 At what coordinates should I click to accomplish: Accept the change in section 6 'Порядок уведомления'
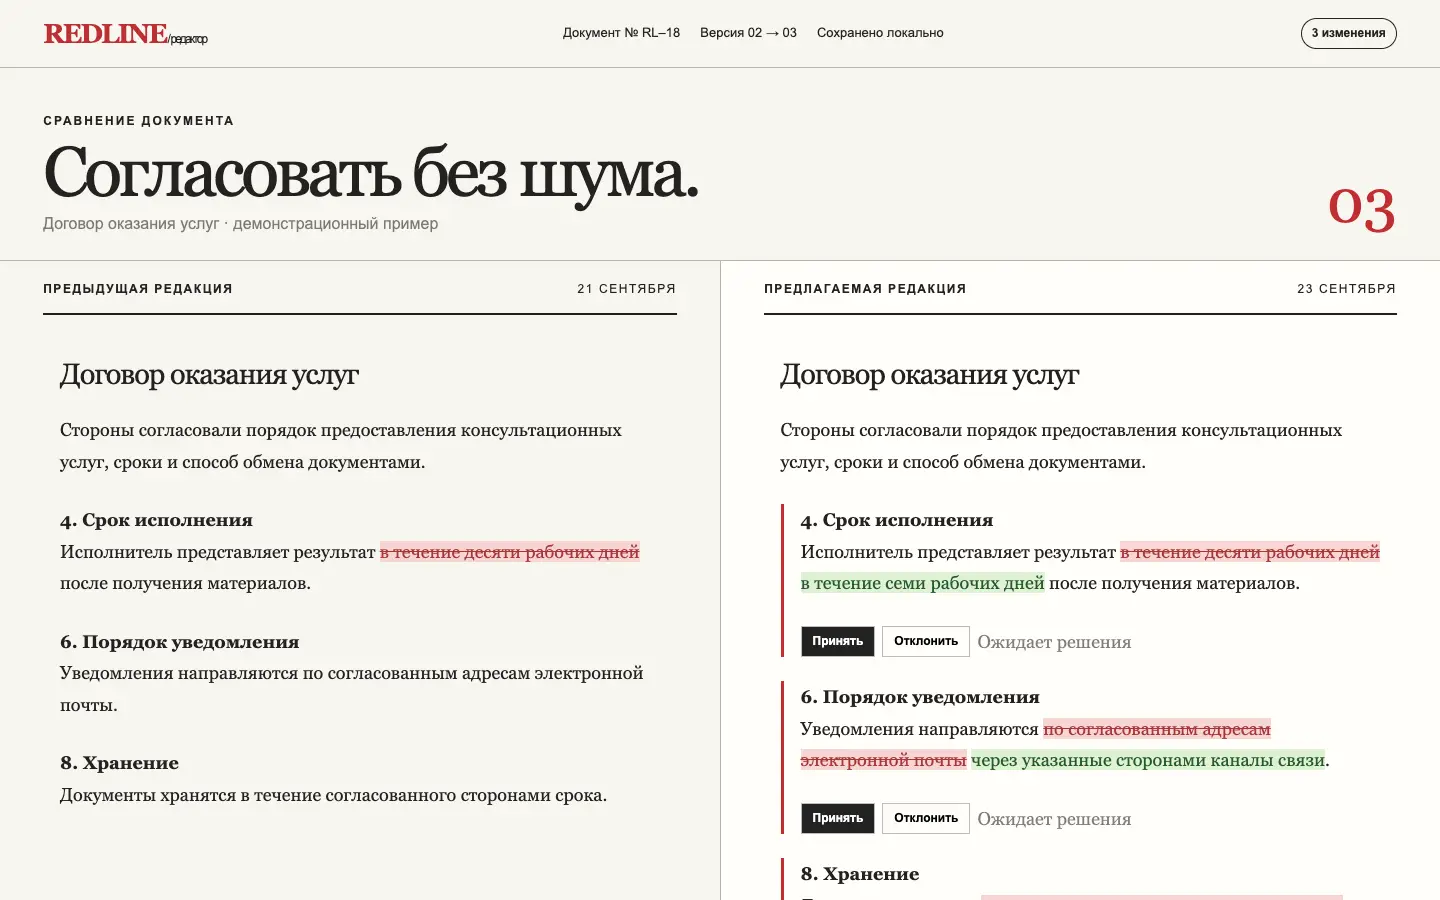pos(837,818)
